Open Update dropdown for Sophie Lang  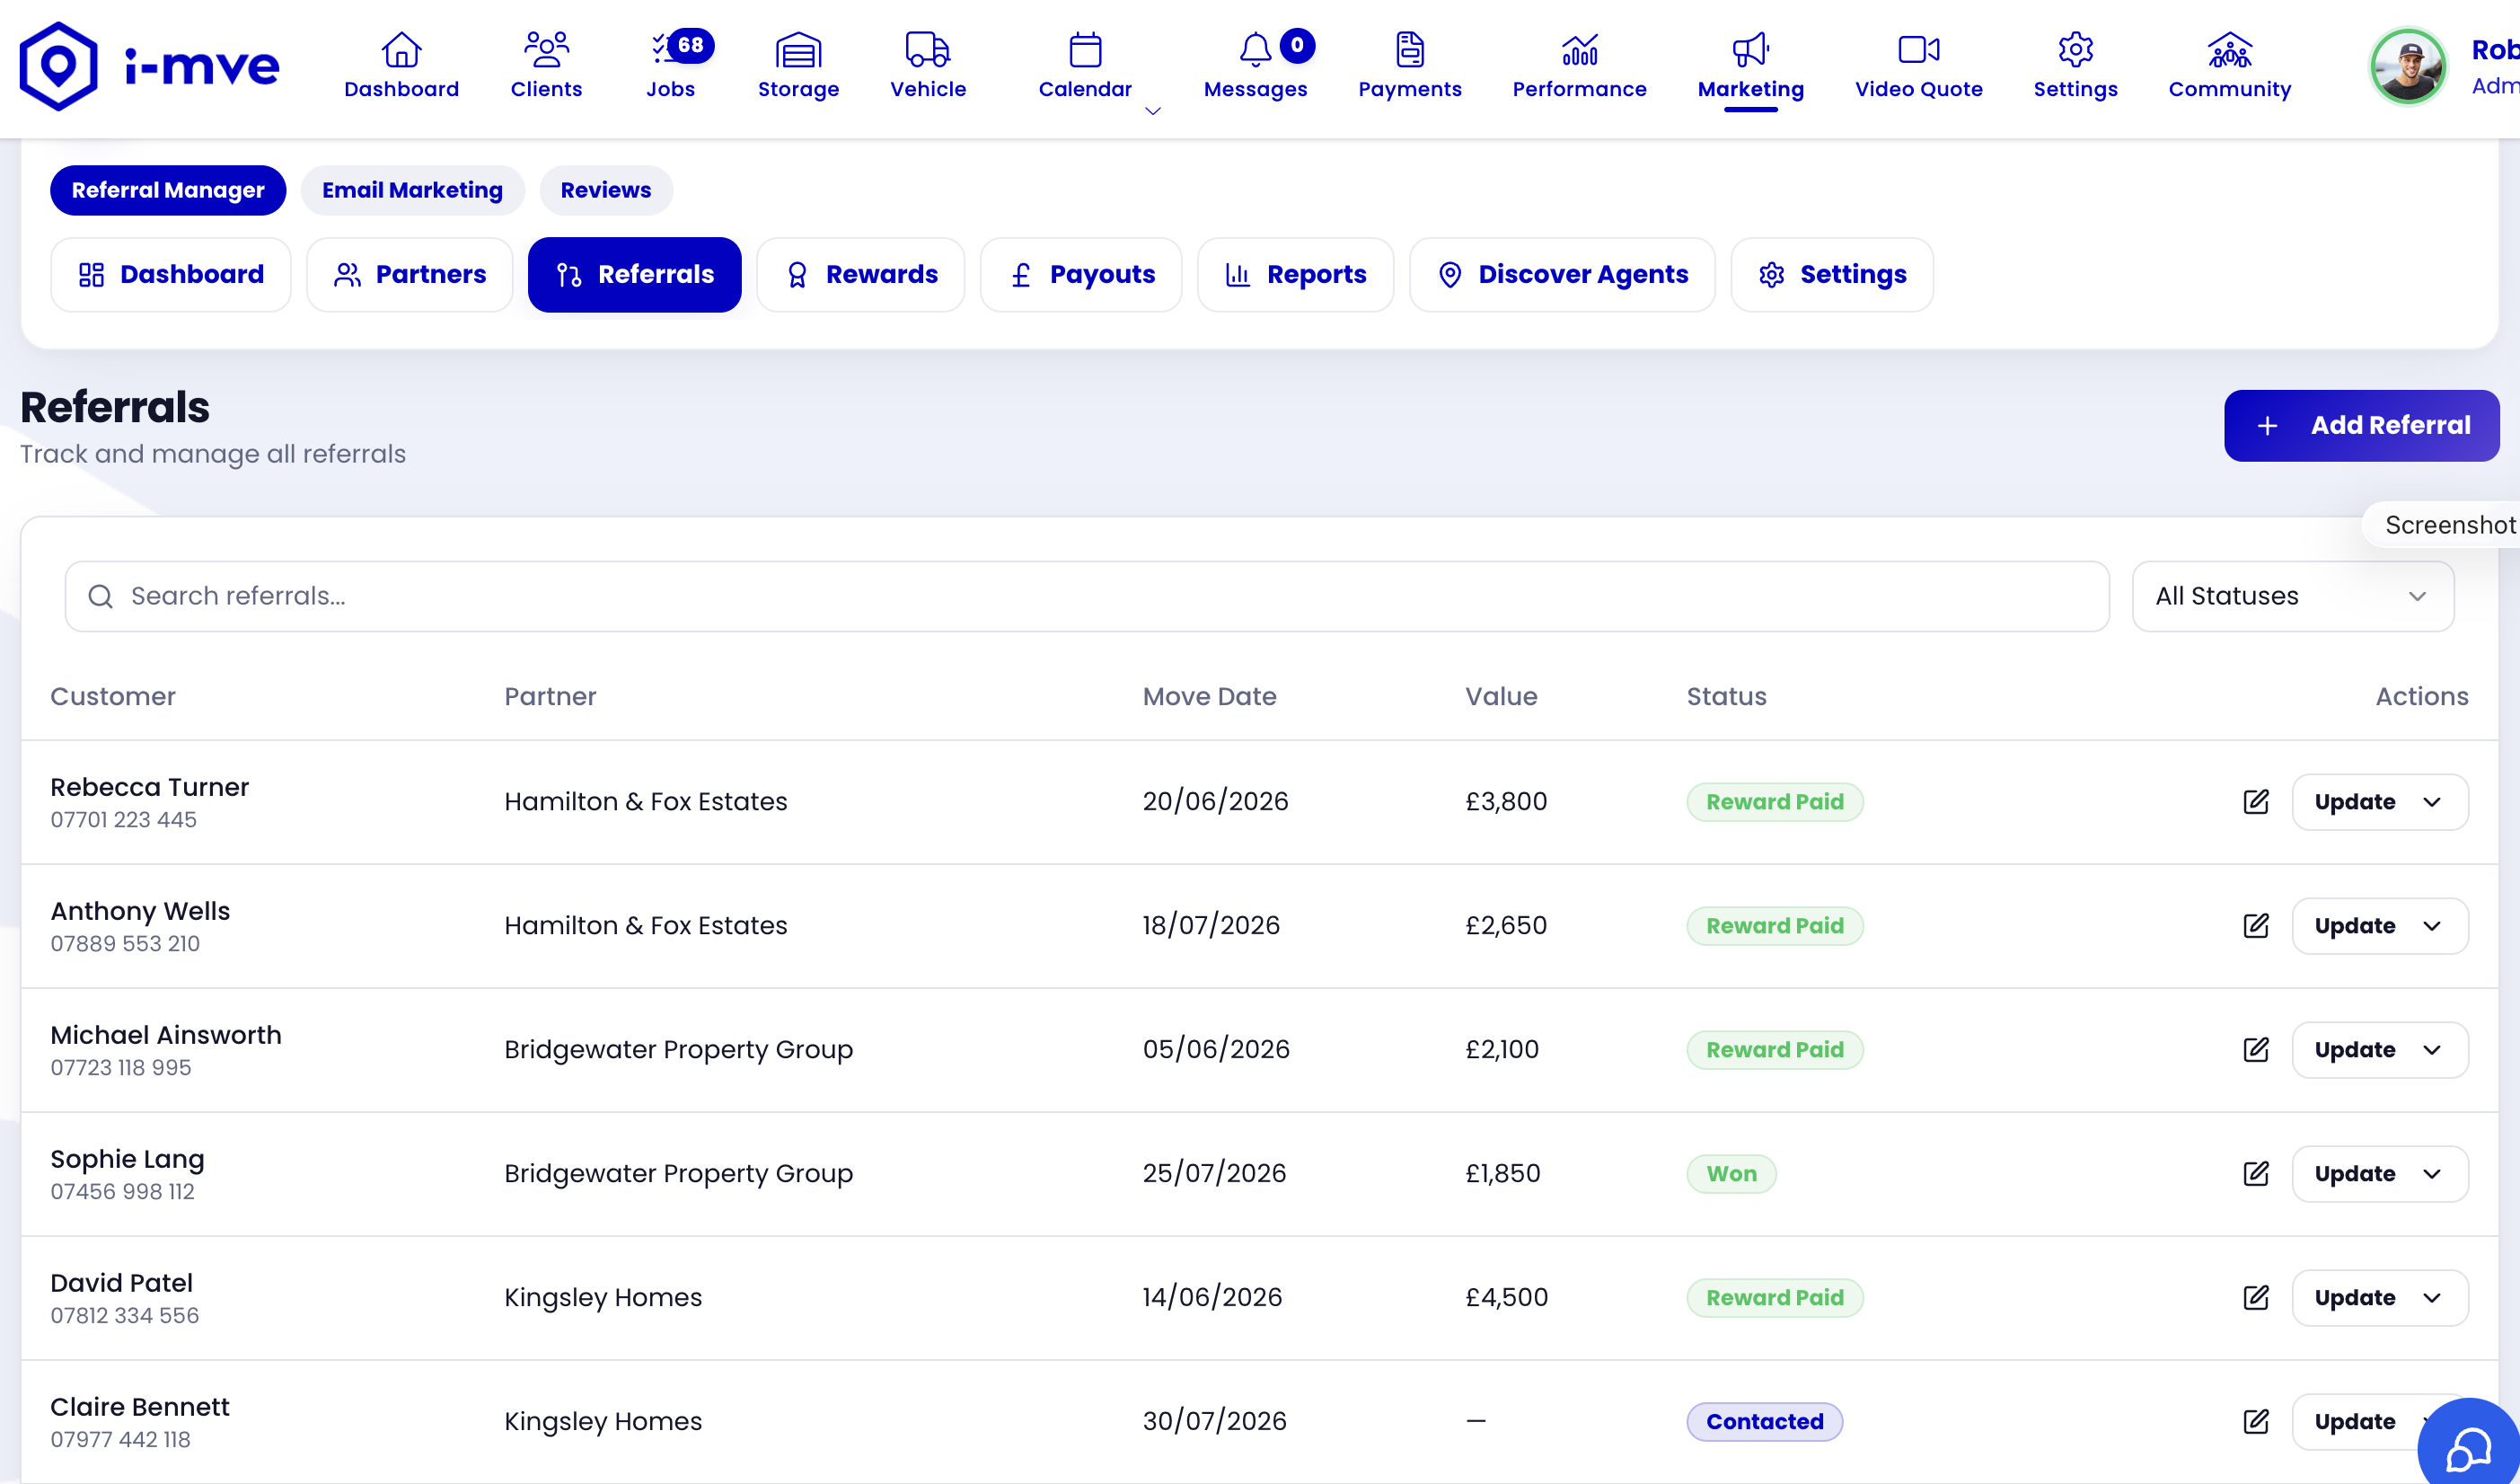(x=2379, y=1173)
